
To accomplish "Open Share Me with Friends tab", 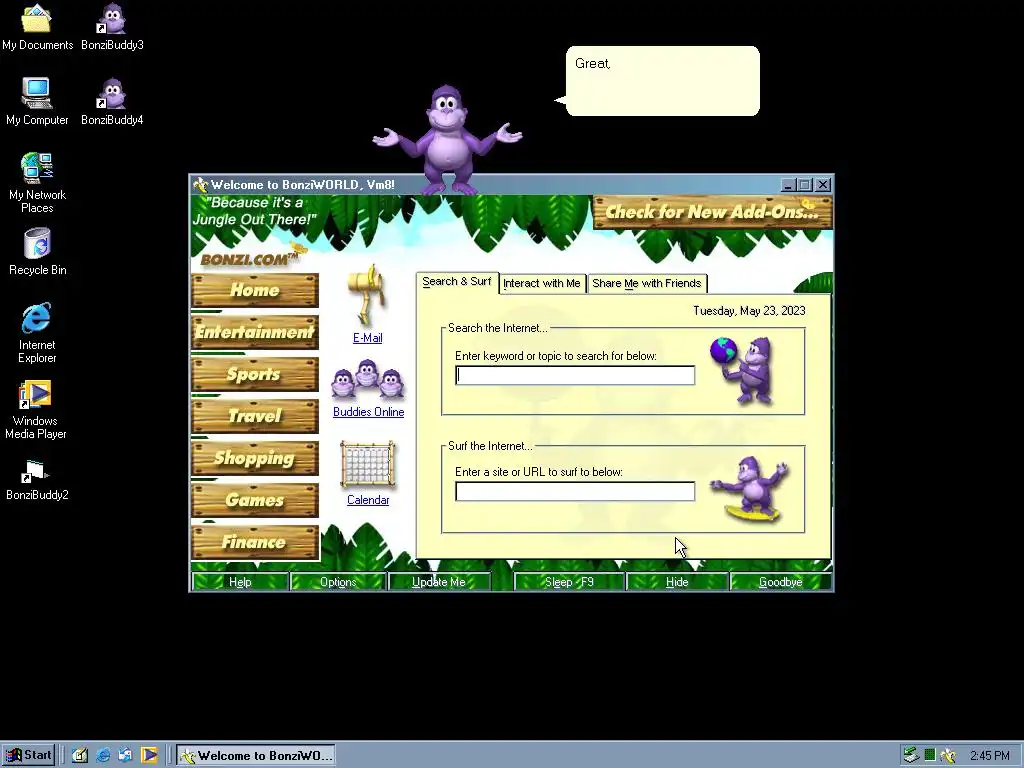I will pyautogui.click(x=647, y=283).
